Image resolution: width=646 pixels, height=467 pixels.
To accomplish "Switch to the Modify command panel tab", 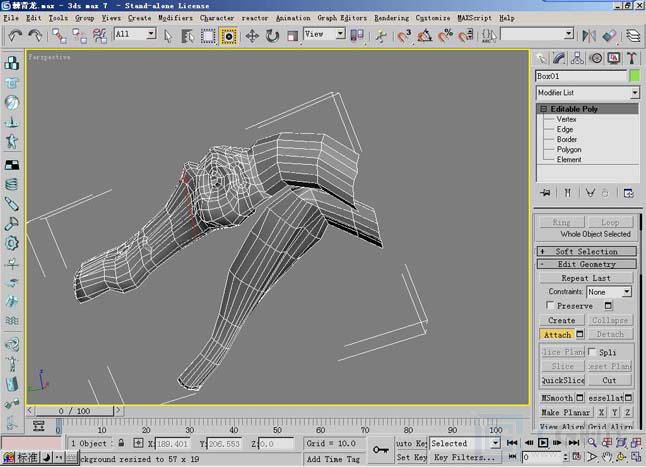I will coord(559,58).
